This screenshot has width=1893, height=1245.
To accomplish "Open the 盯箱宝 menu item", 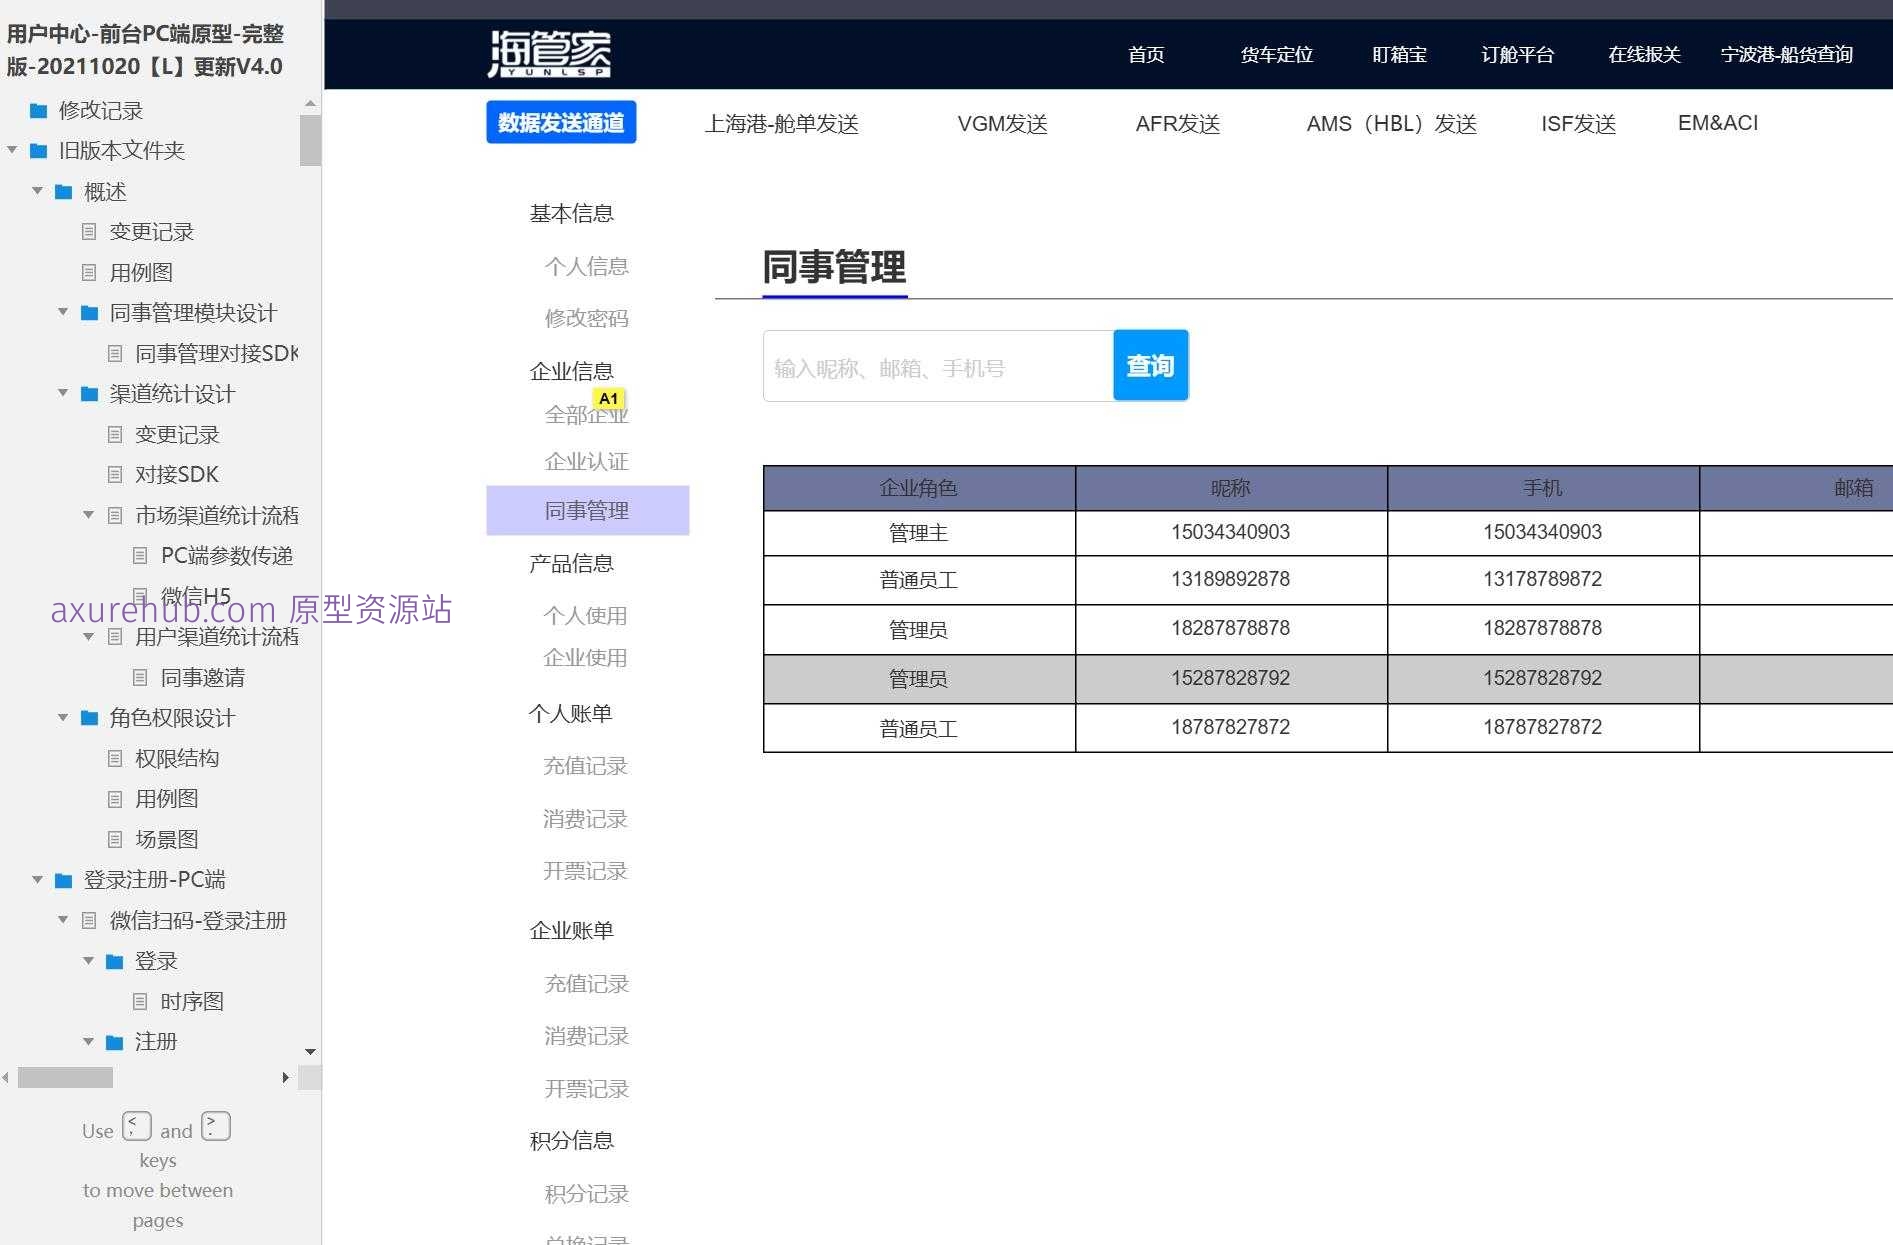I will coord(1398,55).
